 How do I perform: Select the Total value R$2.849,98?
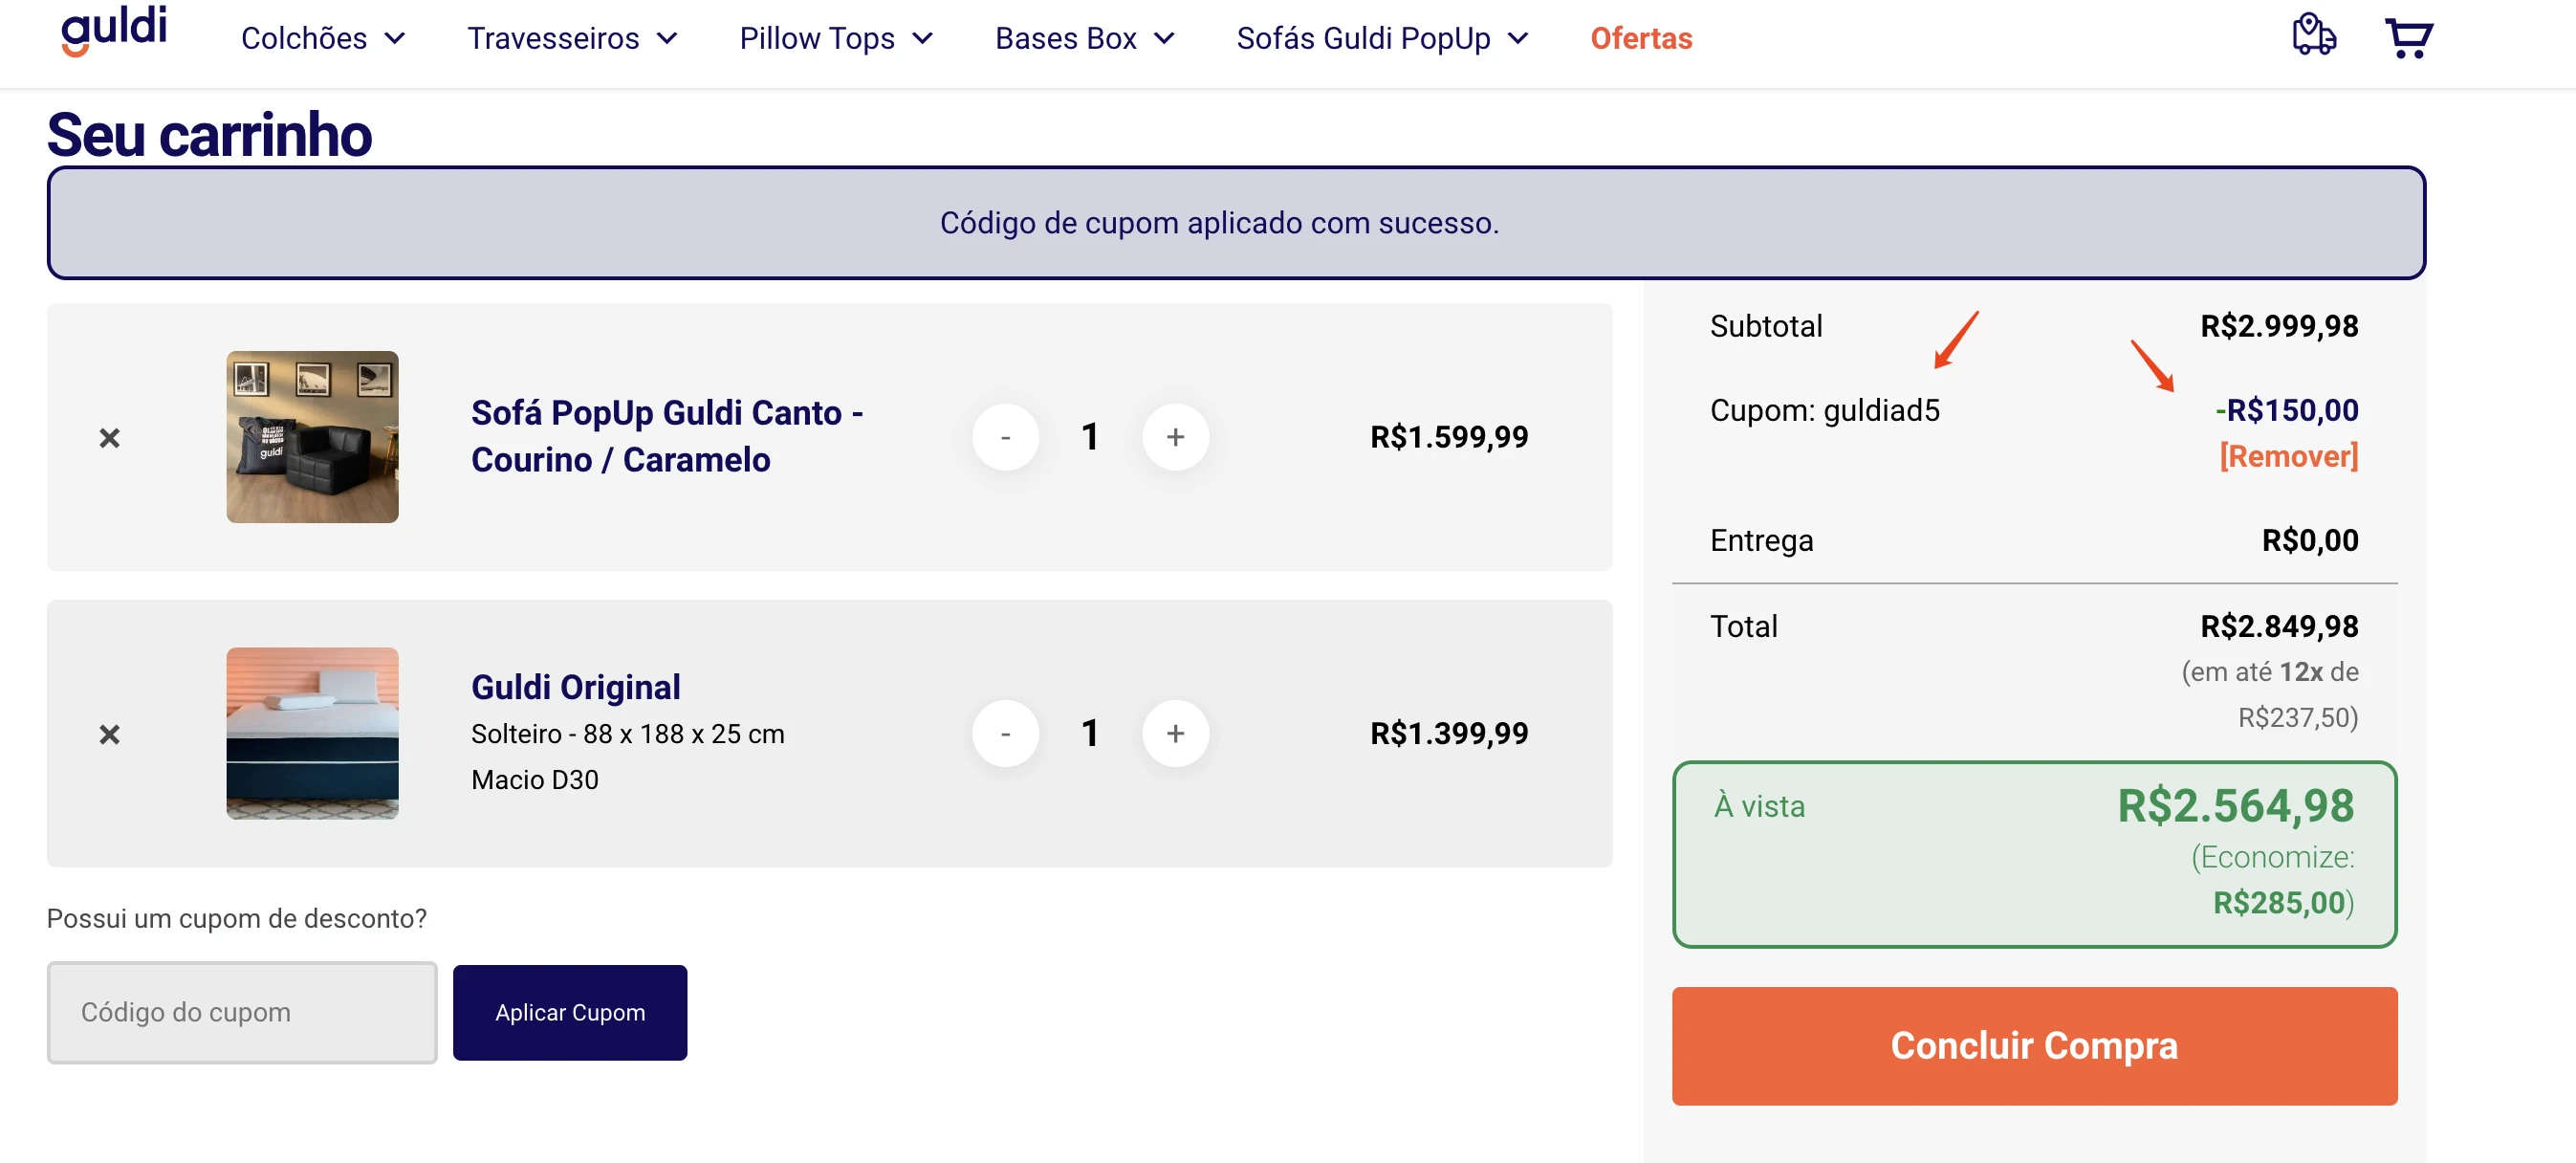click(2279, 627)
